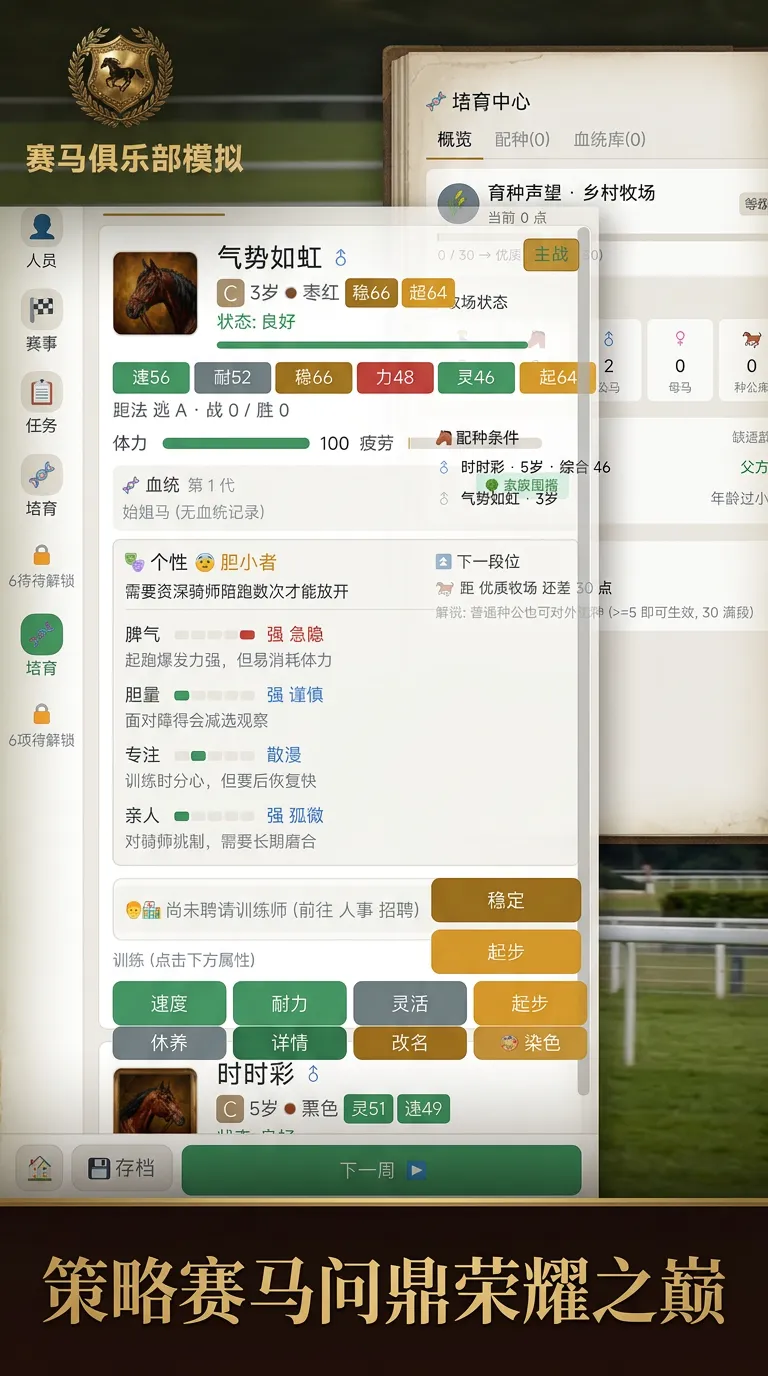Click the 时时彩 horse portrait
The image size is (768, 1376).
click(155, 1100)
